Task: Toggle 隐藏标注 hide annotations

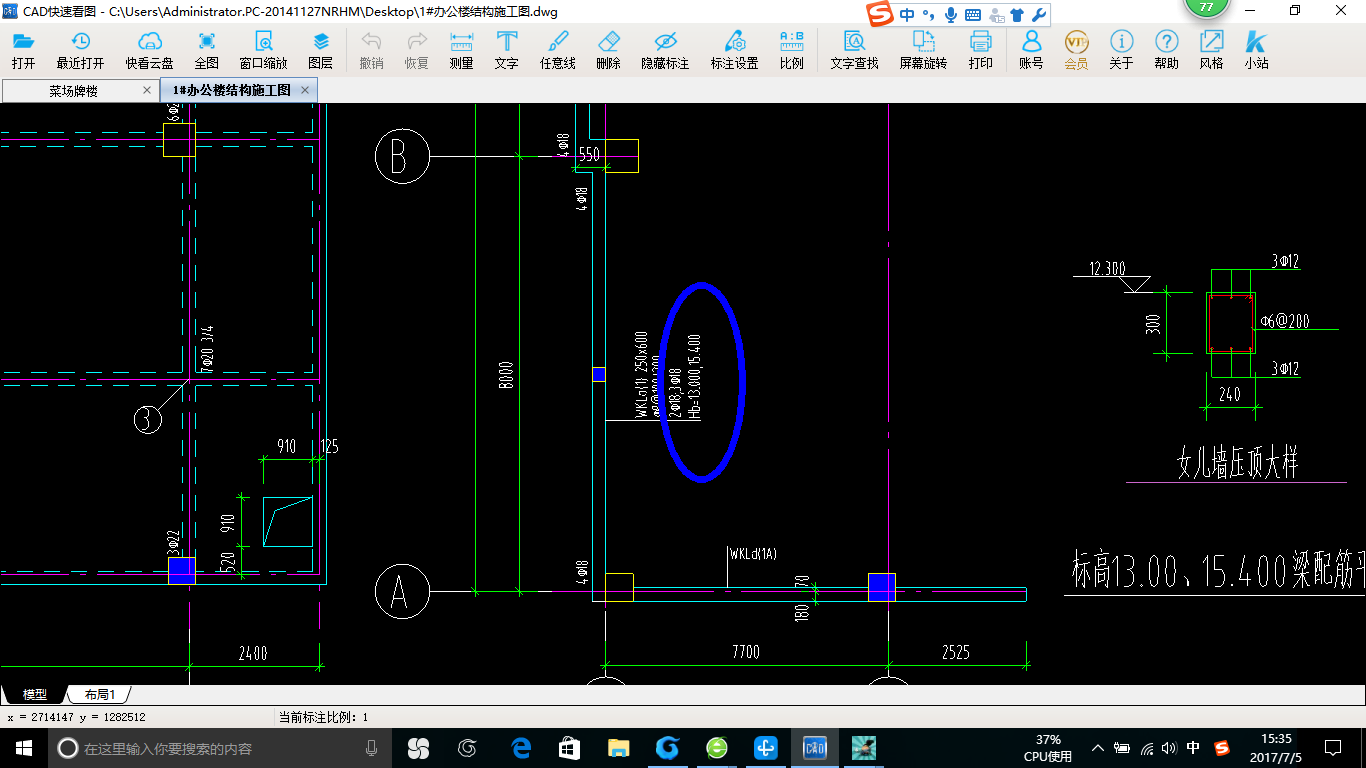Action: [x=665, y=50]
